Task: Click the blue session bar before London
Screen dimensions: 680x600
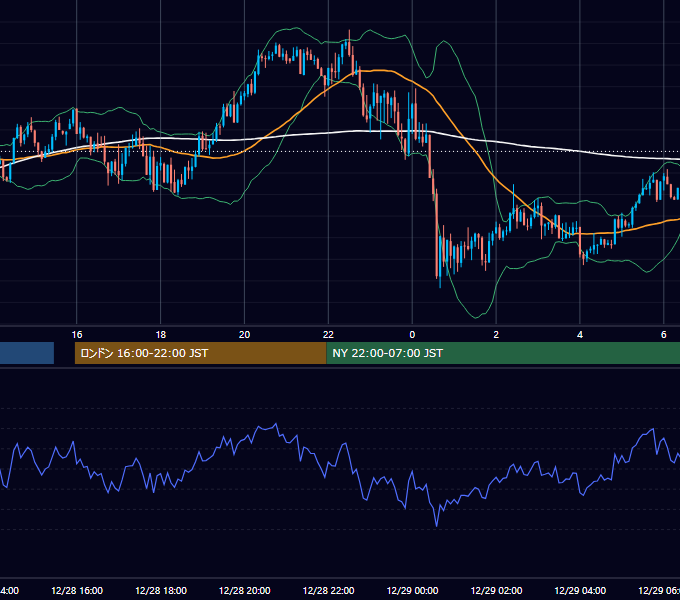Action: point(27,353)
